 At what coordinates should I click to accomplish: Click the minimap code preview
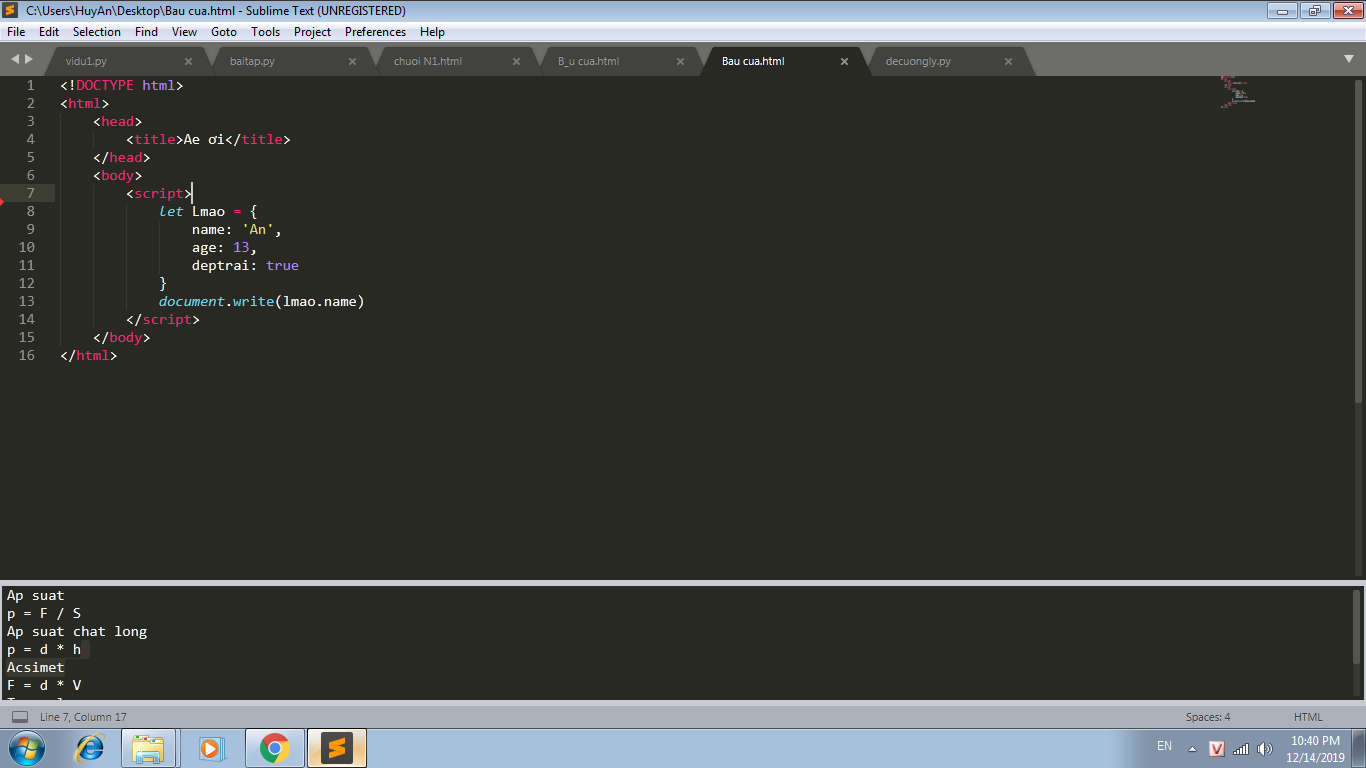(x=1237, y=92)
